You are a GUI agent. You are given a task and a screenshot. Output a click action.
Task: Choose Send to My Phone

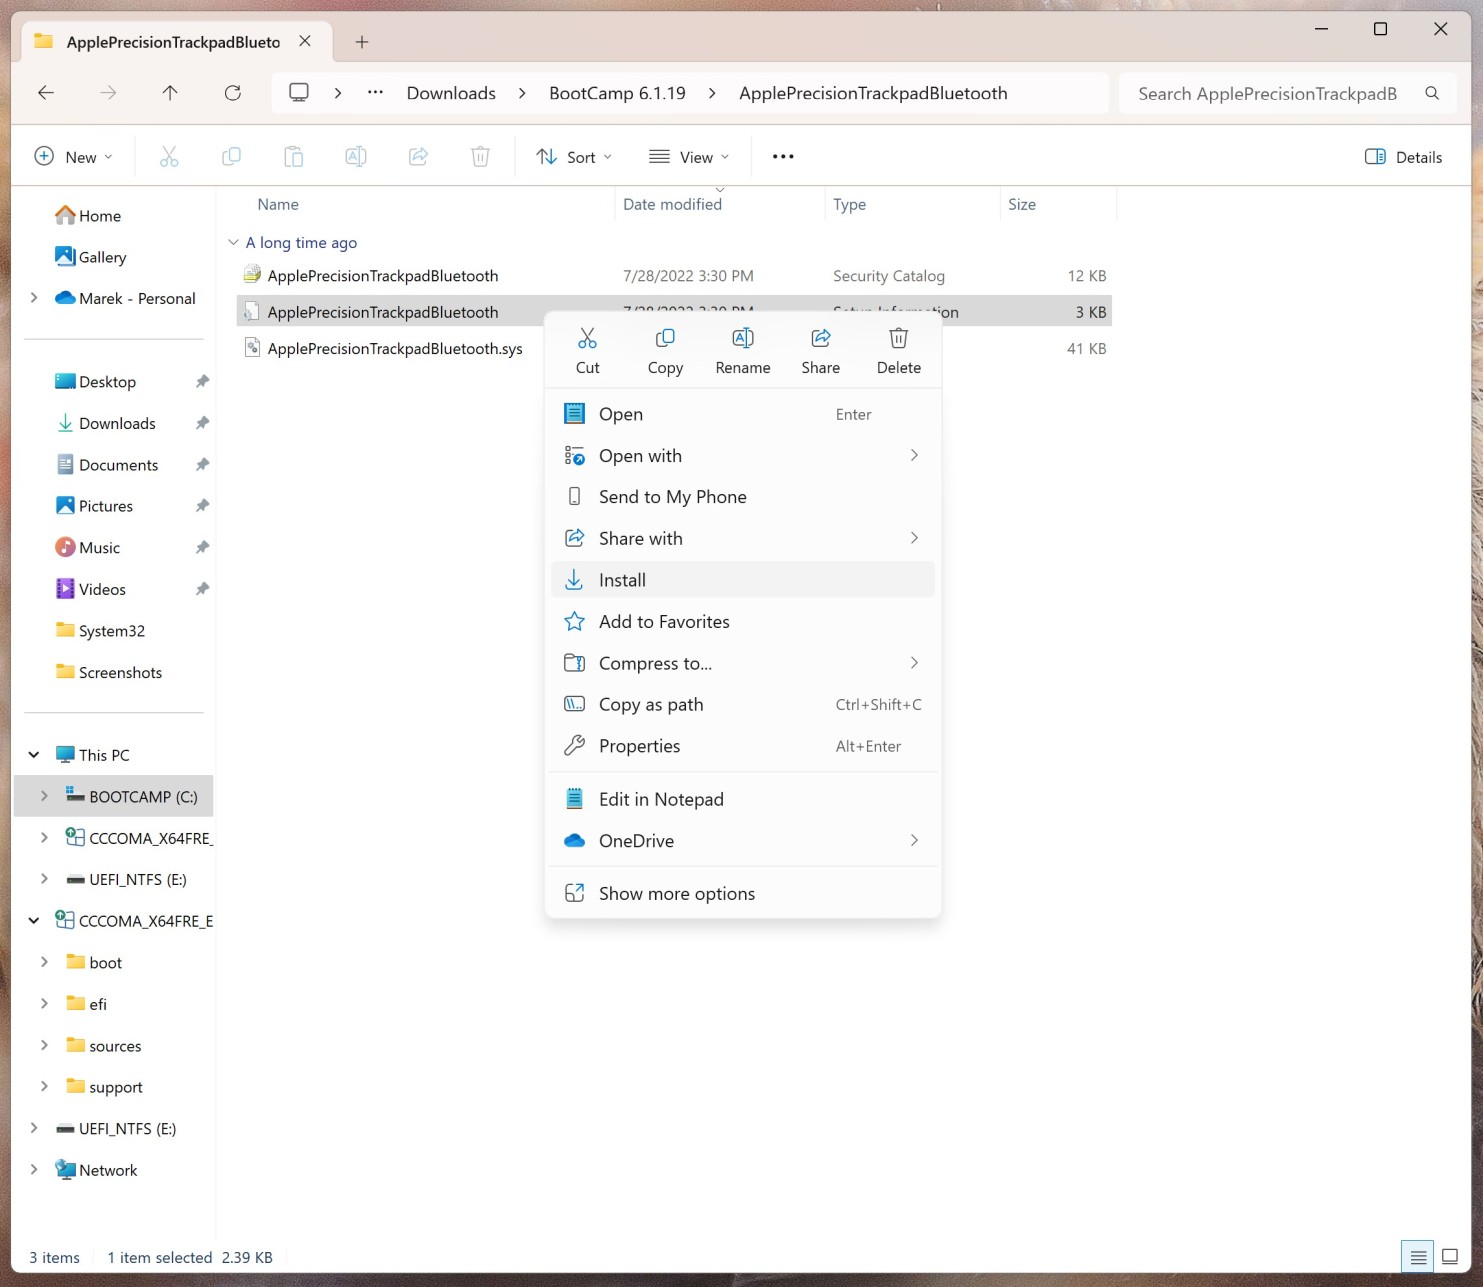click(x=743, y=497)
